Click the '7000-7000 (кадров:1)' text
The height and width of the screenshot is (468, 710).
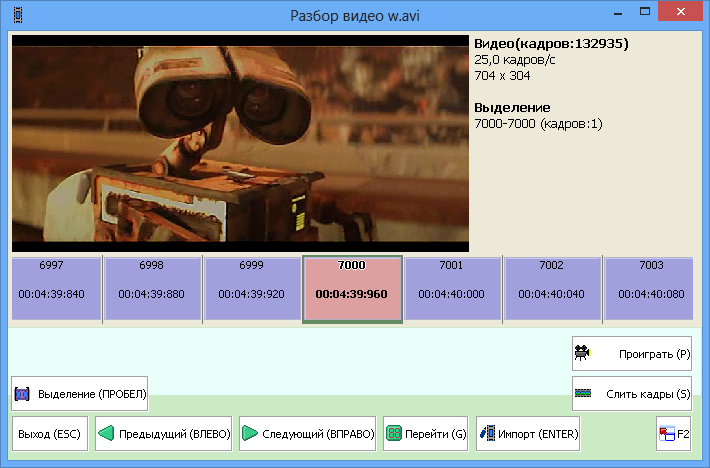point(538,124)
